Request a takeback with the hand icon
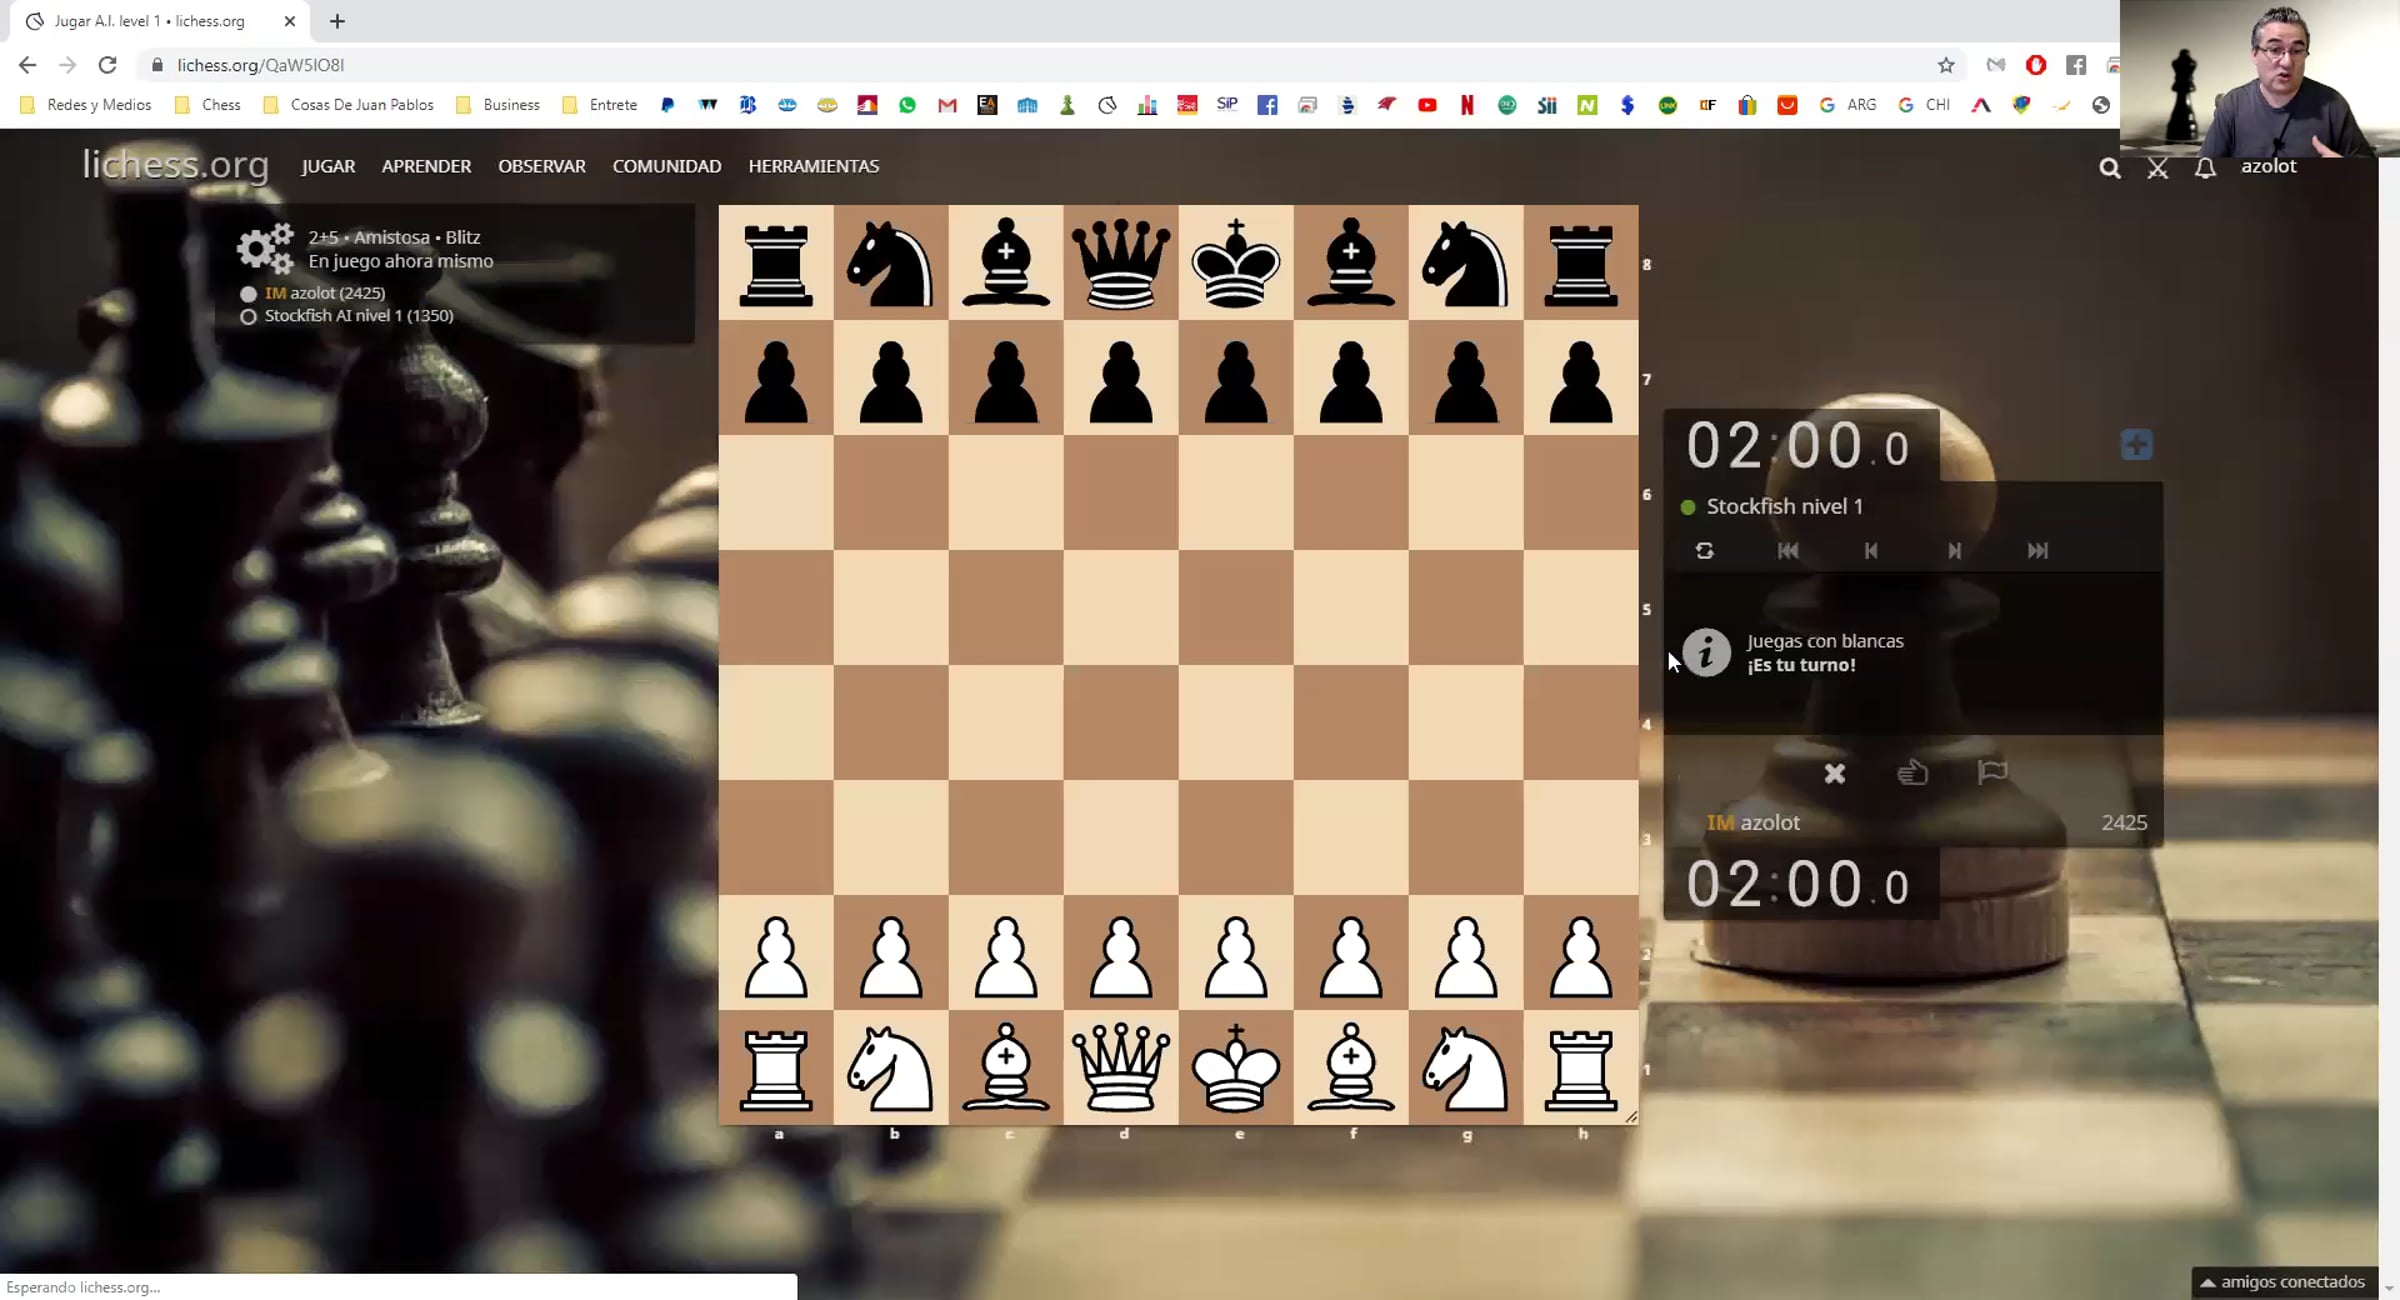 coord(1912,773)
